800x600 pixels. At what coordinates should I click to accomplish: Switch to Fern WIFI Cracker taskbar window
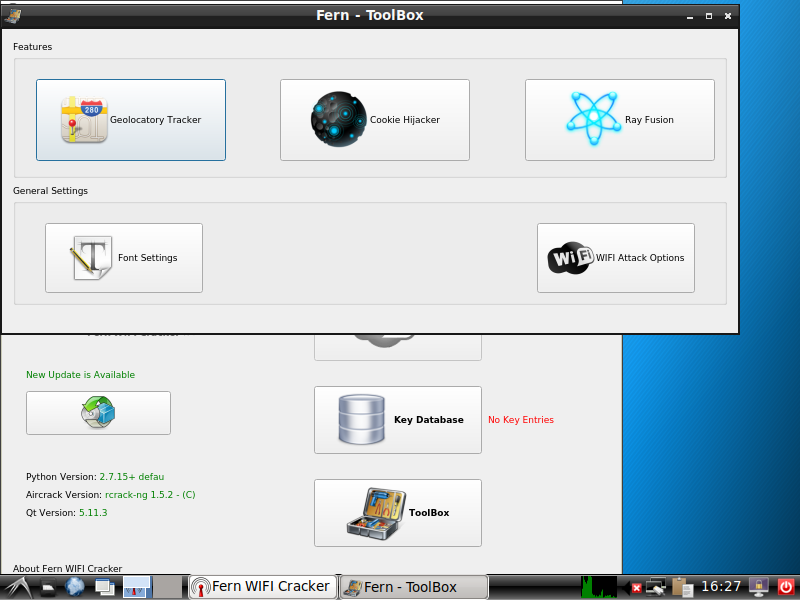(x=262, y=587)
